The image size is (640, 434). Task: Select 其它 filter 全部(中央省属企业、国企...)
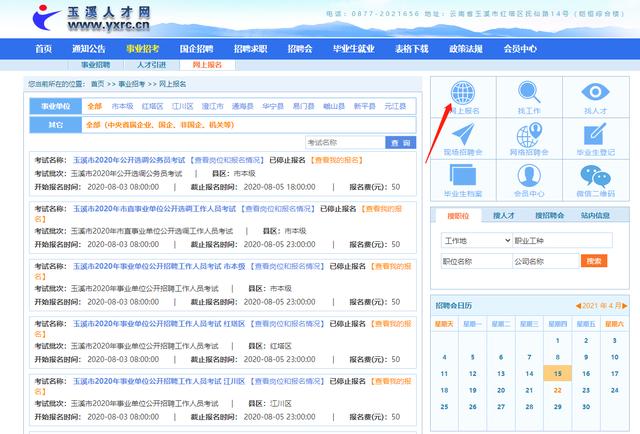pyautogui.click(x=160, y=125)
